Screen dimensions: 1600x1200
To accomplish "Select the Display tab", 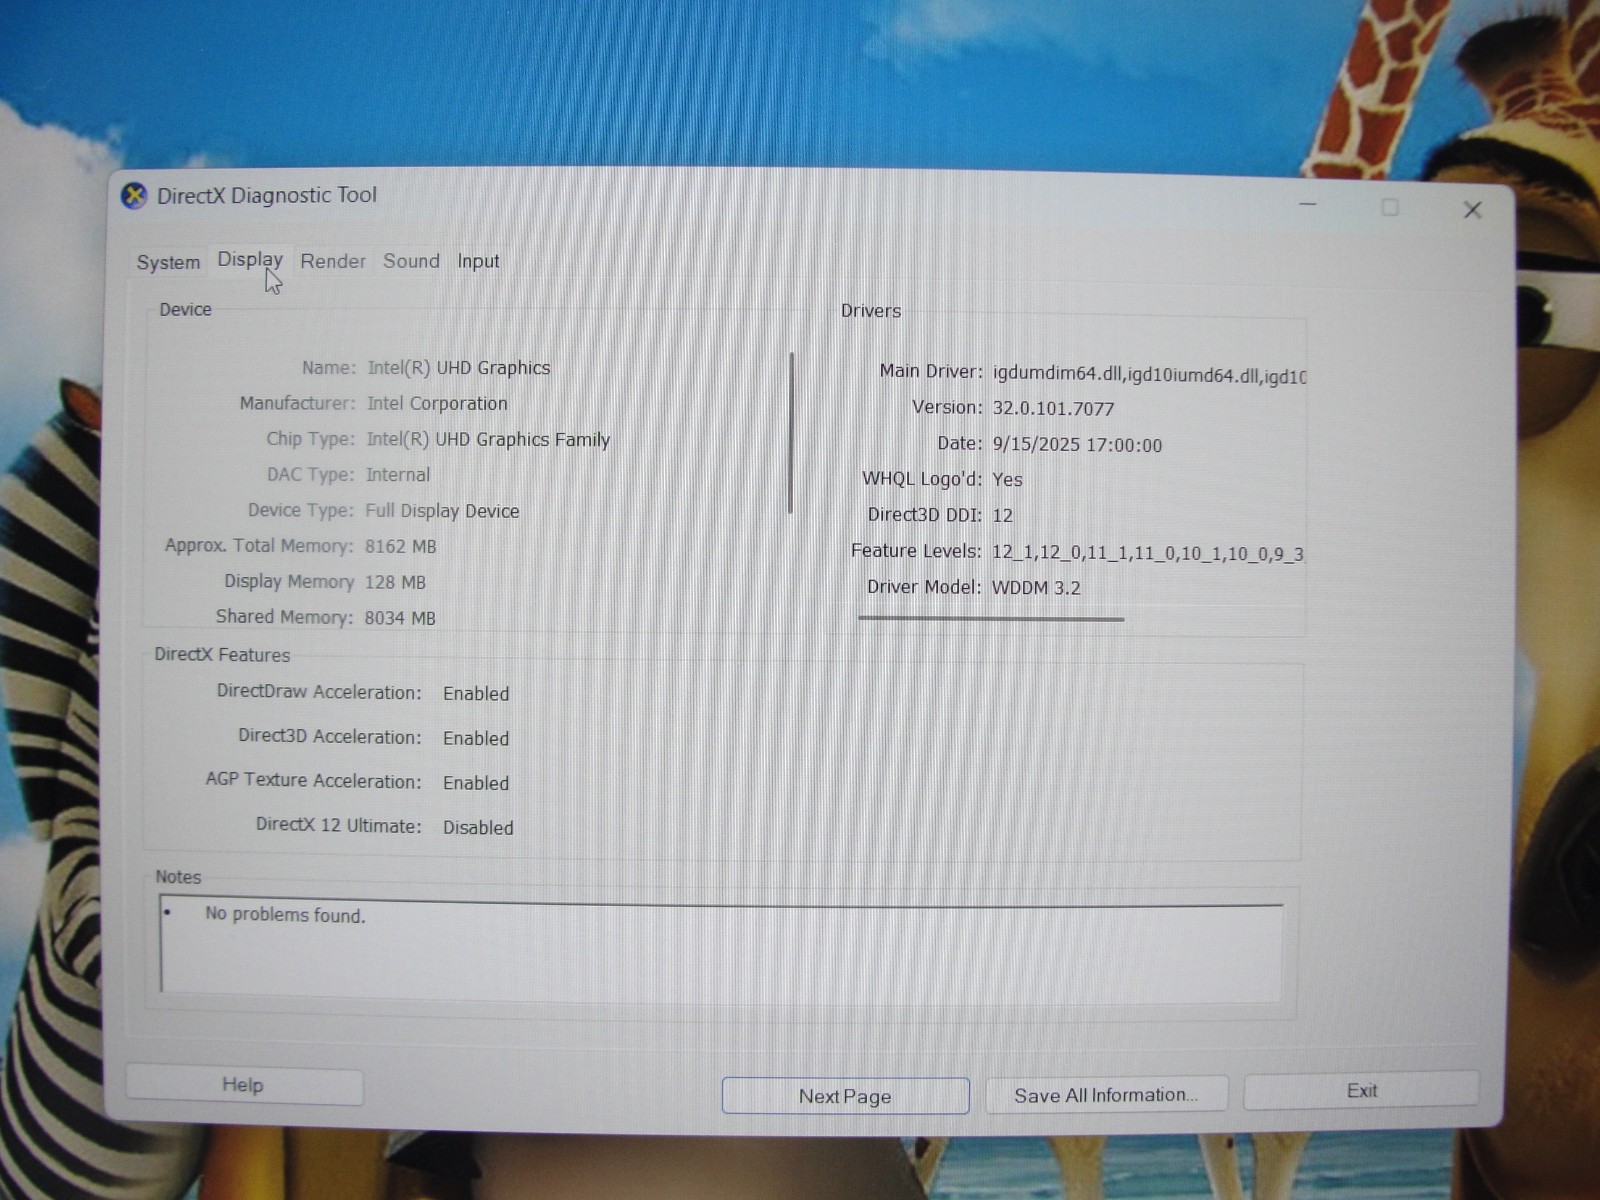I will (x=250, y=260).
